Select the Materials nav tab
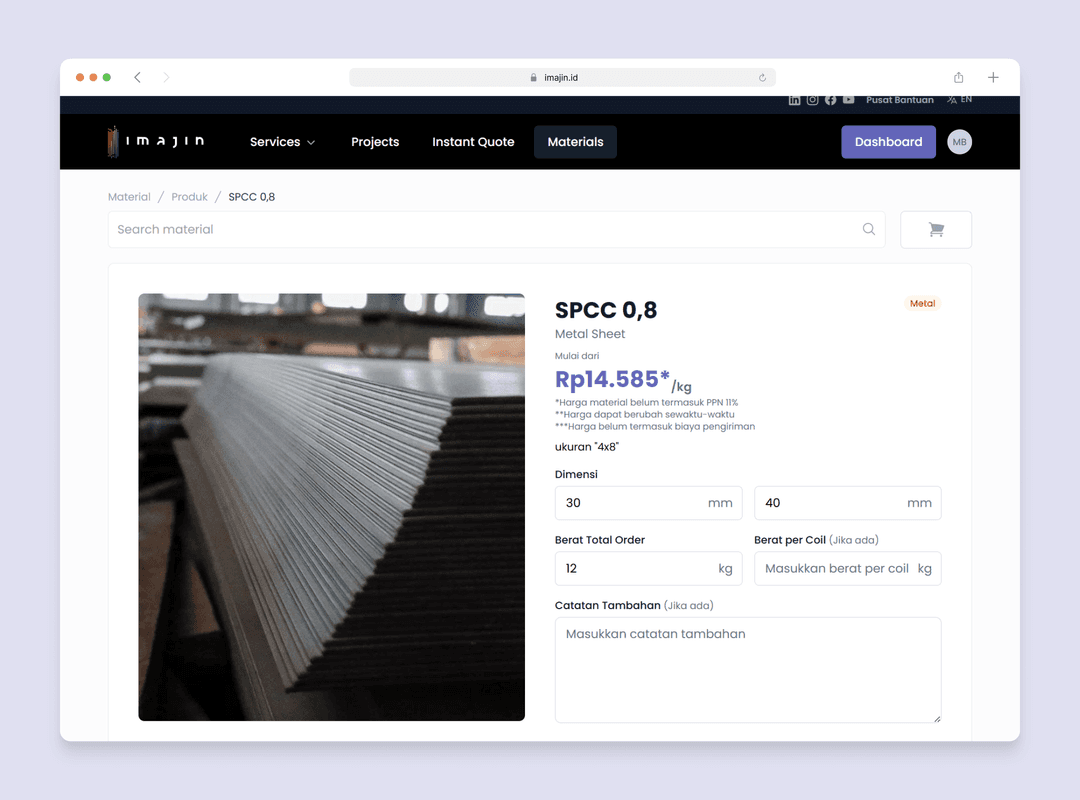 pyautogui.click(x=575, y=142)
